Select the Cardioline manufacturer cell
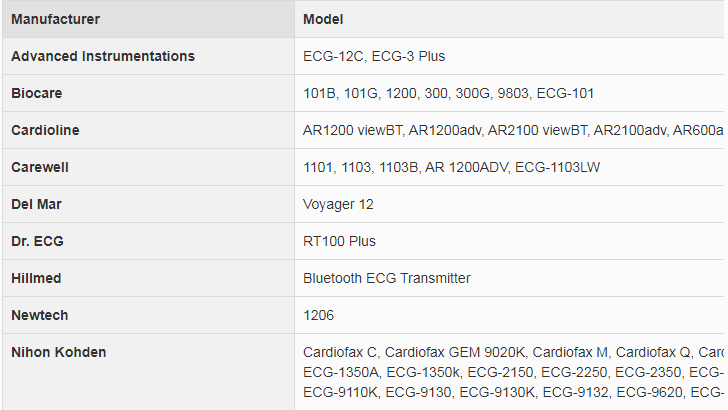The width and height of the screenshot is (728, 410). click(x=45, y=130)
